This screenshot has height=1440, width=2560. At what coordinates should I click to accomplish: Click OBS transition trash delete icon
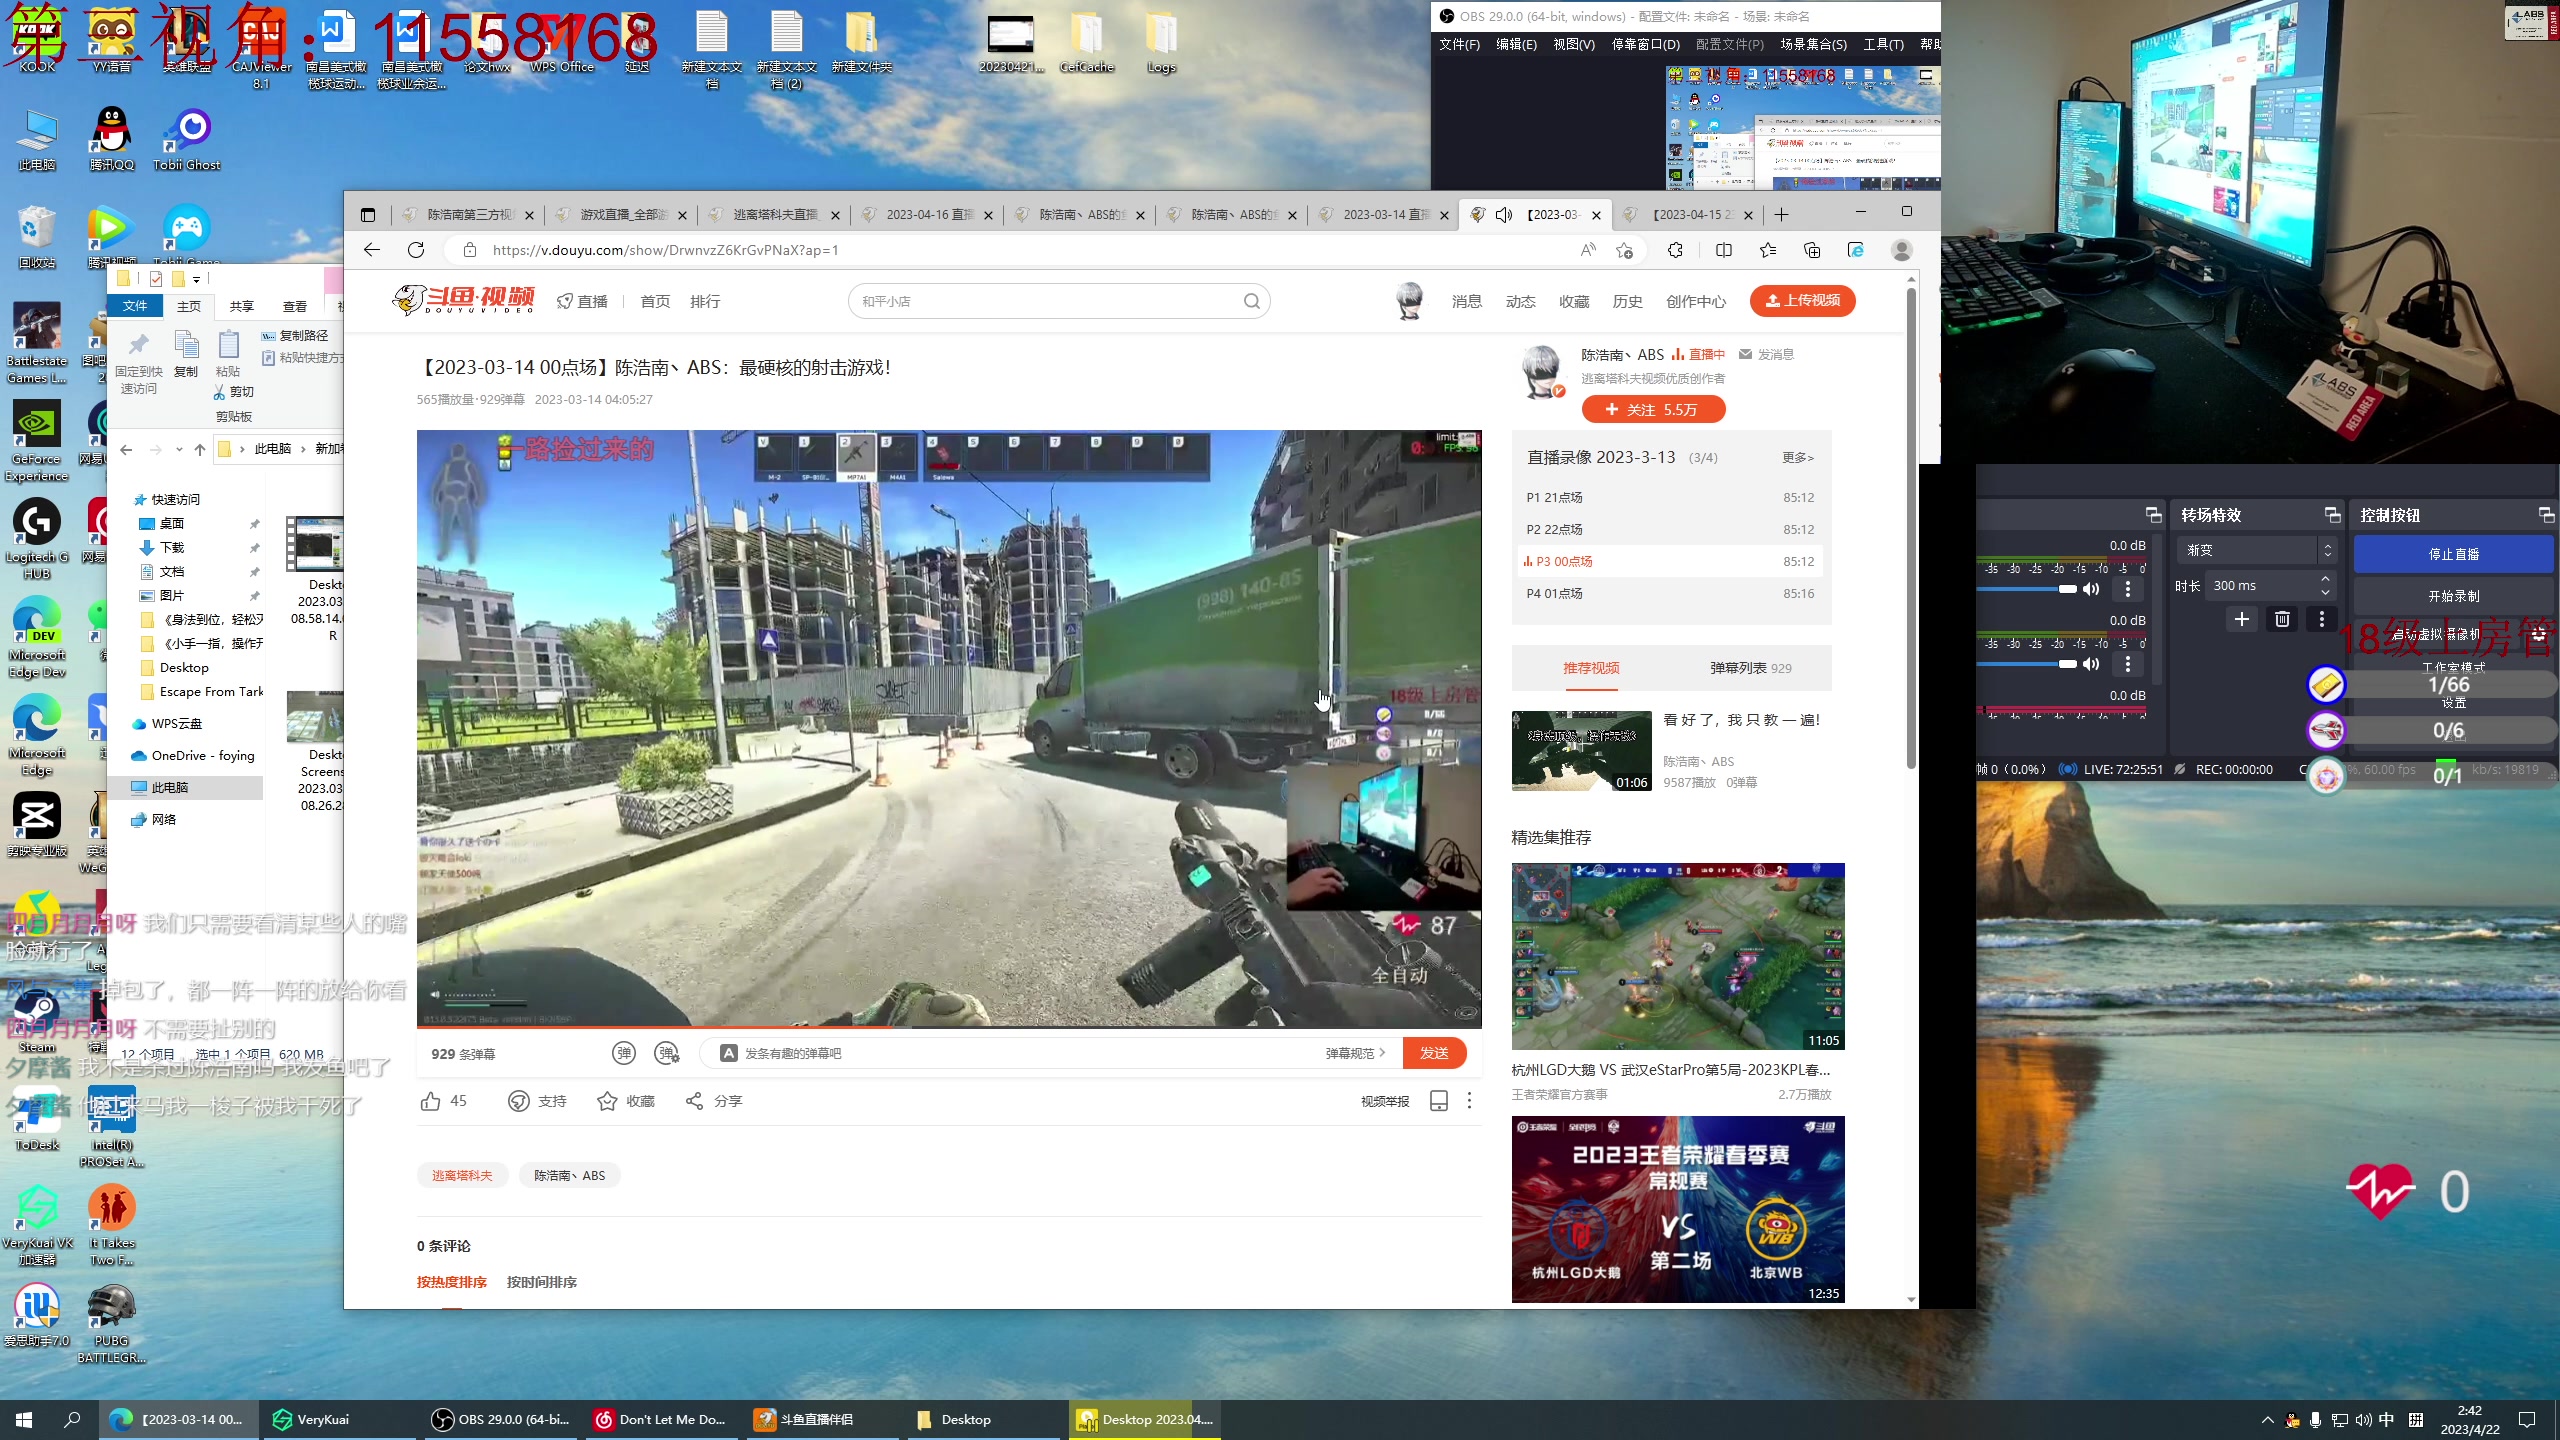pos(2282,619)
